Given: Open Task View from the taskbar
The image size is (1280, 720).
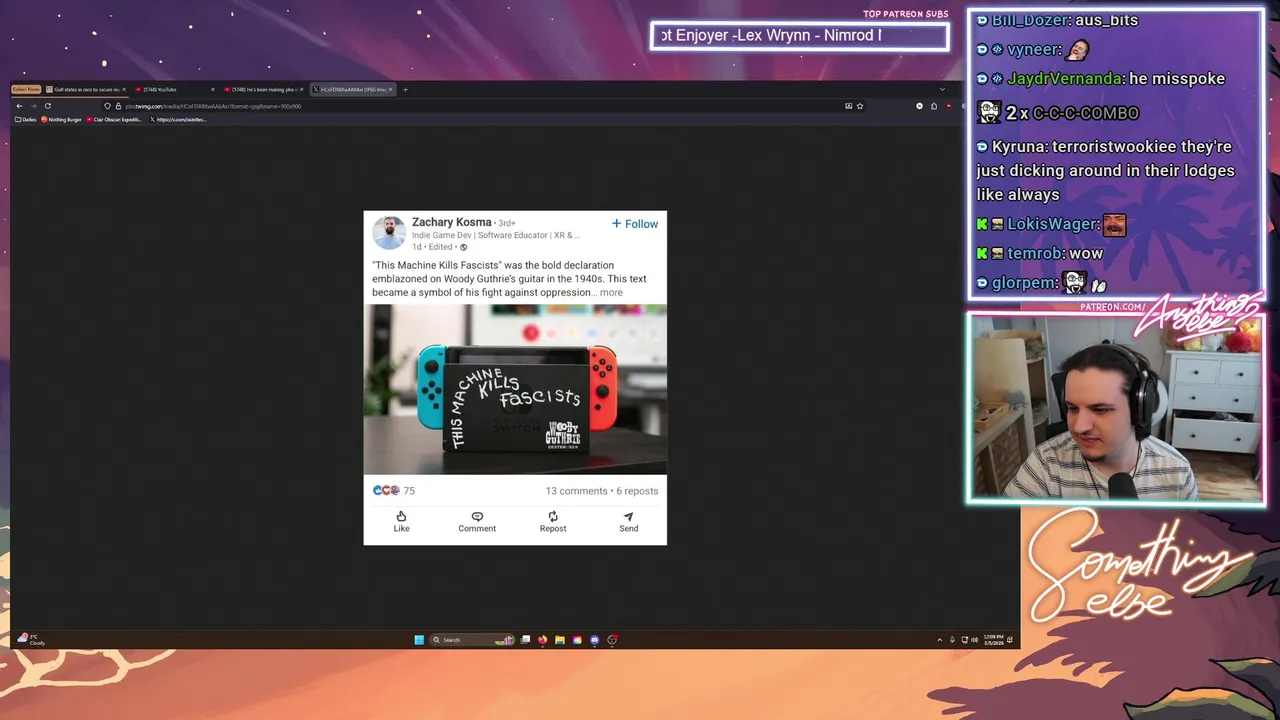Looking at the screenshot, I should [x=525, y=640].
